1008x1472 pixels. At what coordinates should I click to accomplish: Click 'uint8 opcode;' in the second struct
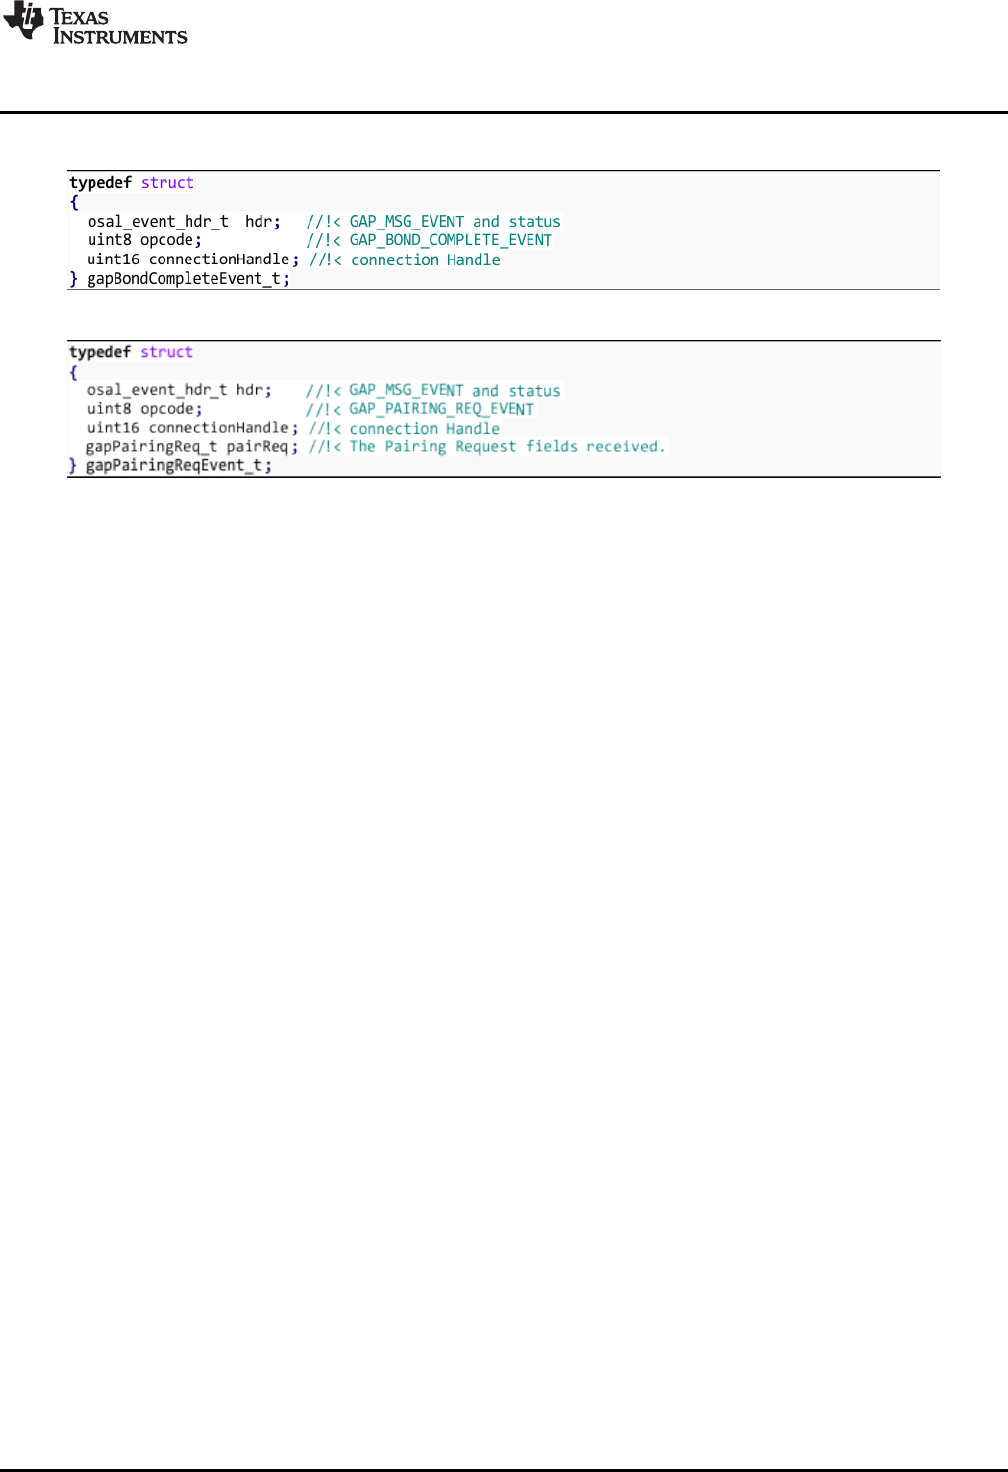click(144, 409)
